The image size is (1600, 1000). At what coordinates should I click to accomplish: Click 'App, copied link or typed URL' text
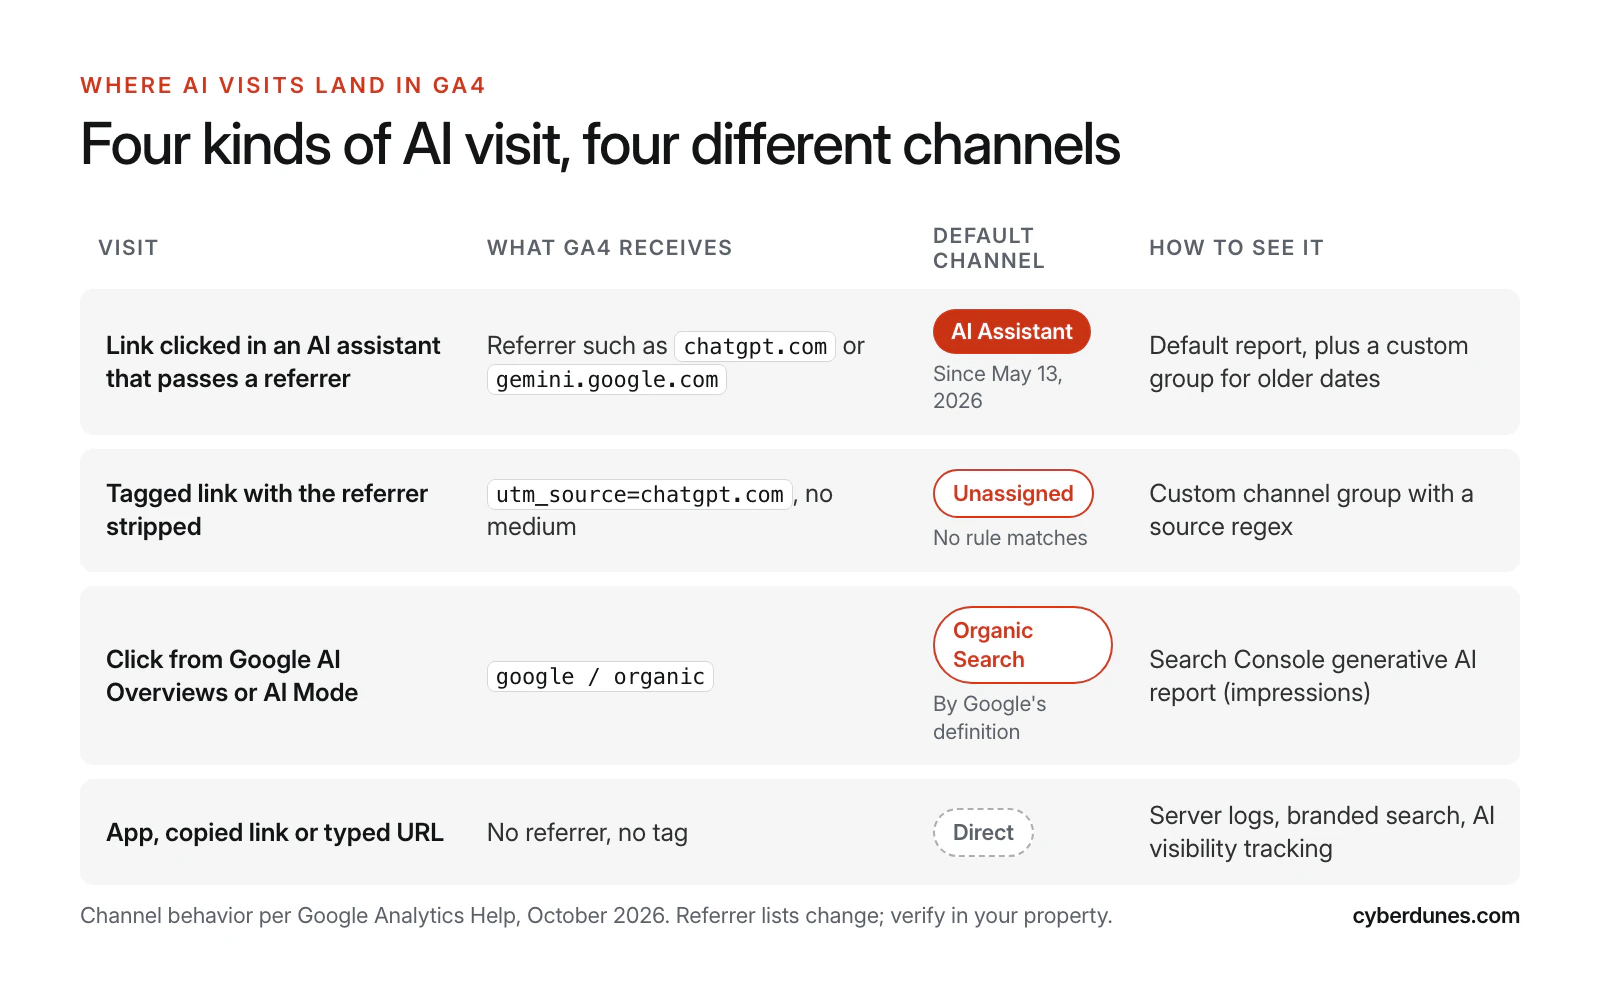275,833
